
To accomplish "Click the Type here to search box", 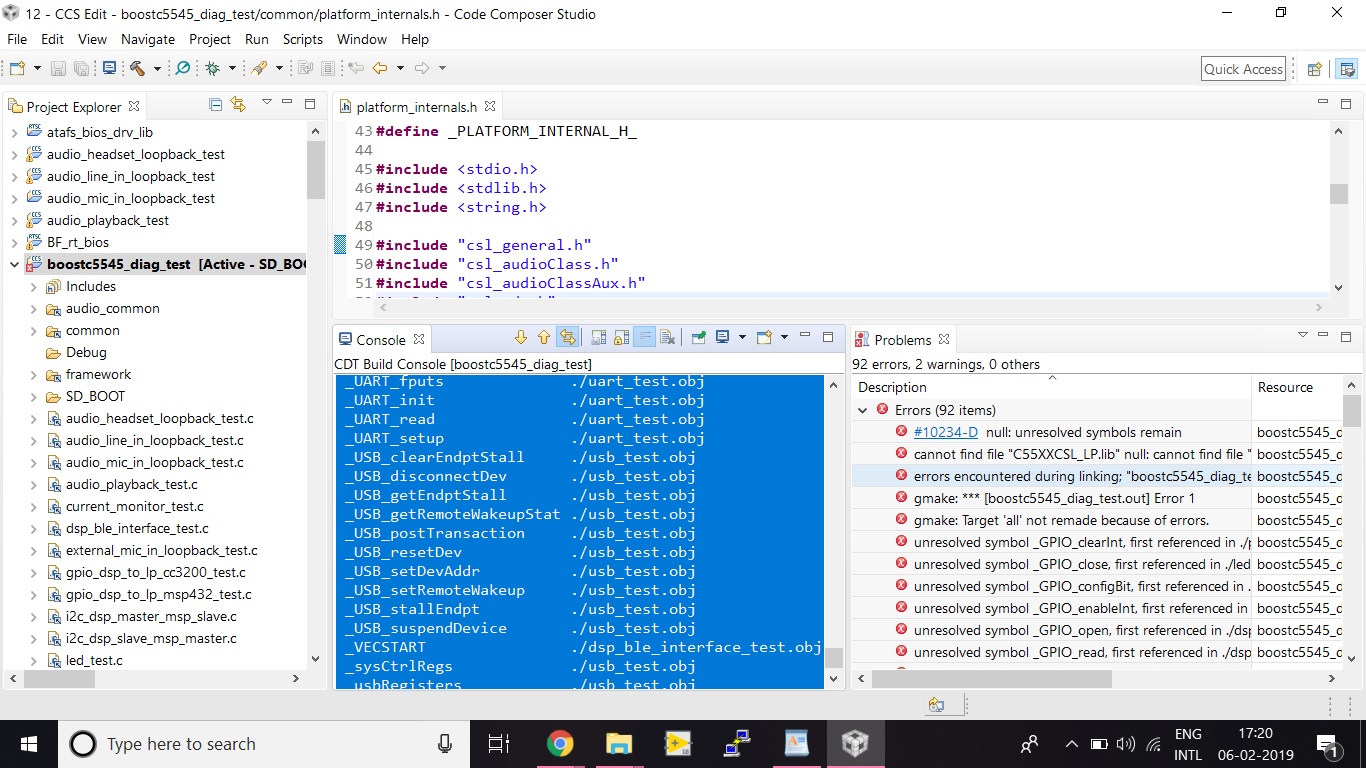I will pos(264,744).
